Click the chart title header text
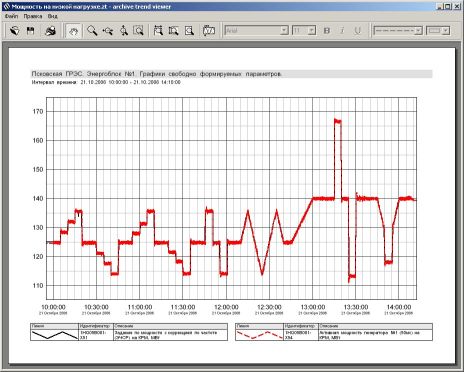 click(157, 74)
